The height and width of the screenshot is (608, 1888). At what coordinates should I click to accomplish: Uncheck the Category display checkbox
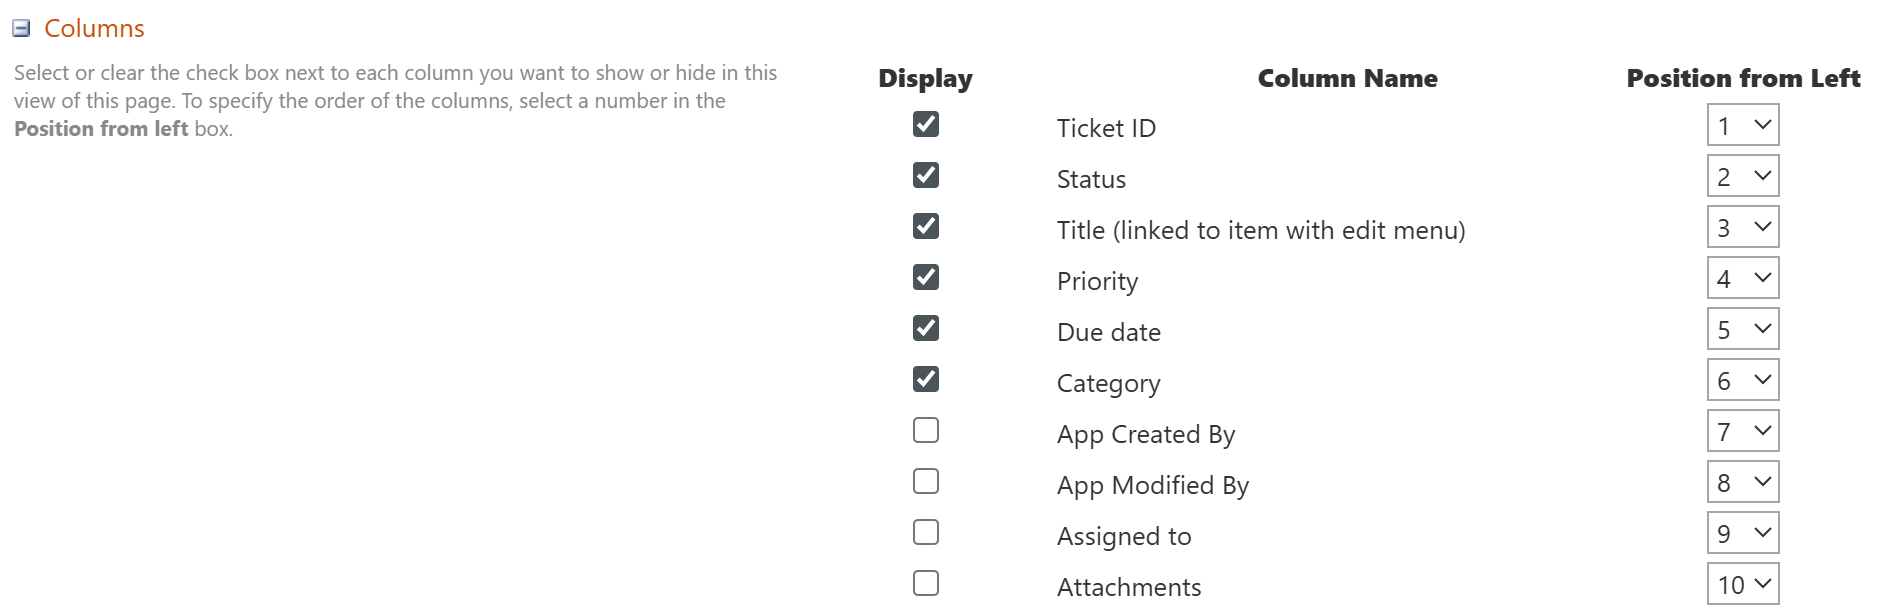coord(926,379)
